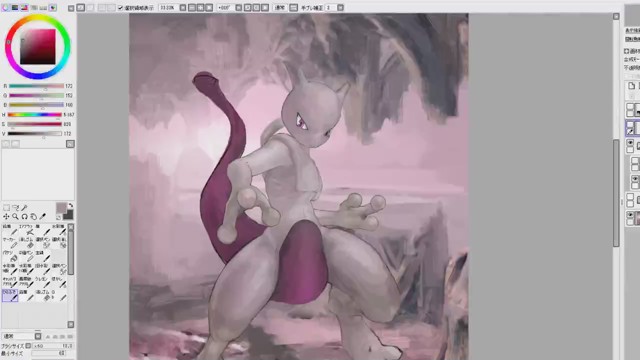Select the zoom magnifier tool
Image resolution: width=640 pixels, height=360 pixels.
click(16, 217)
